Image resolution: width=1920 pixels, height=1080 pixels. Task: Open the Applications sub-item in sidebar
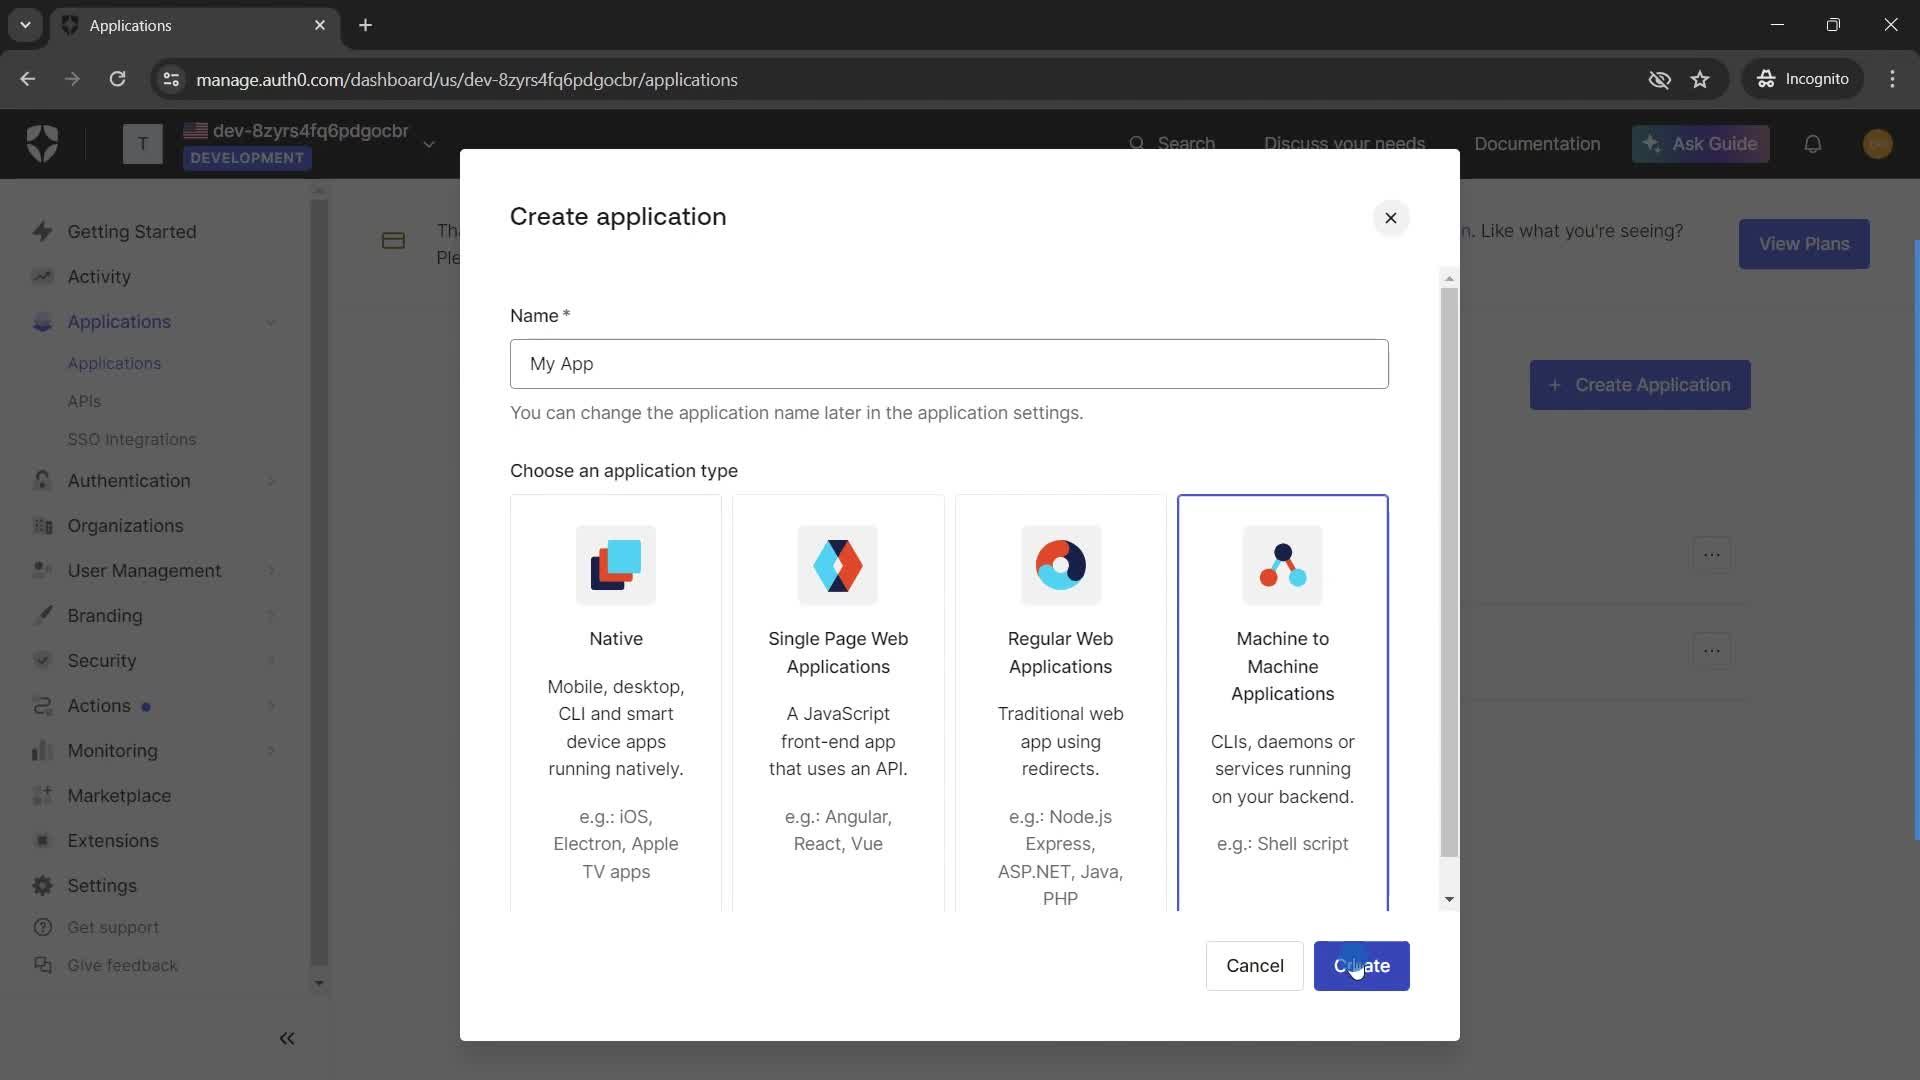(x=114, y=363)
